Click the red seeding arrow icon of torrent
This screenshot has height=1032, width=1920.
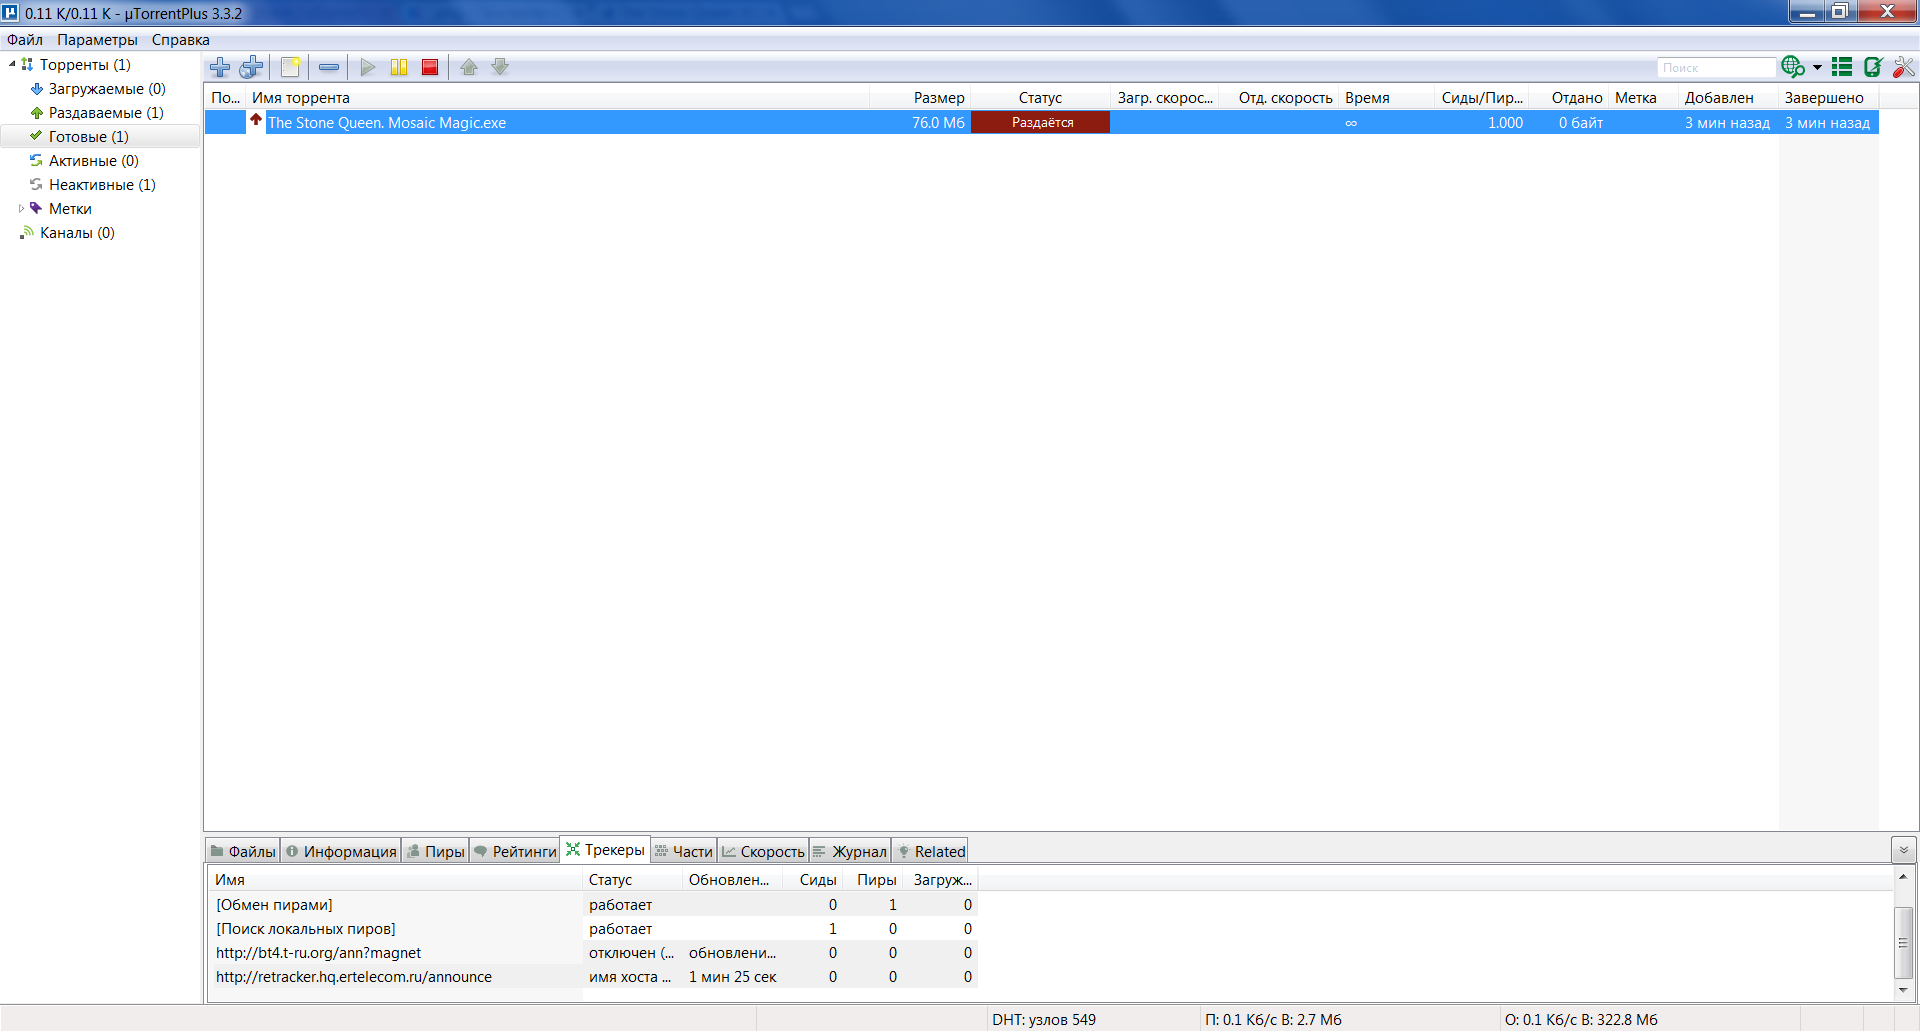(x=256, y=121)
